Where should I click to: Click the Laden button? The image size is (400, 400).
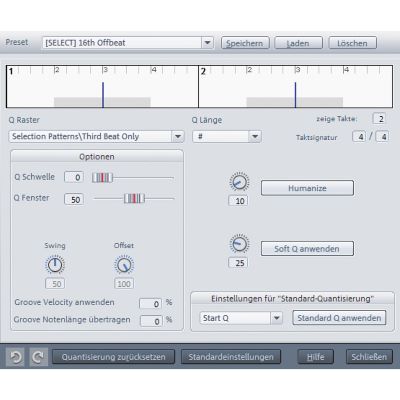point(298,43)
